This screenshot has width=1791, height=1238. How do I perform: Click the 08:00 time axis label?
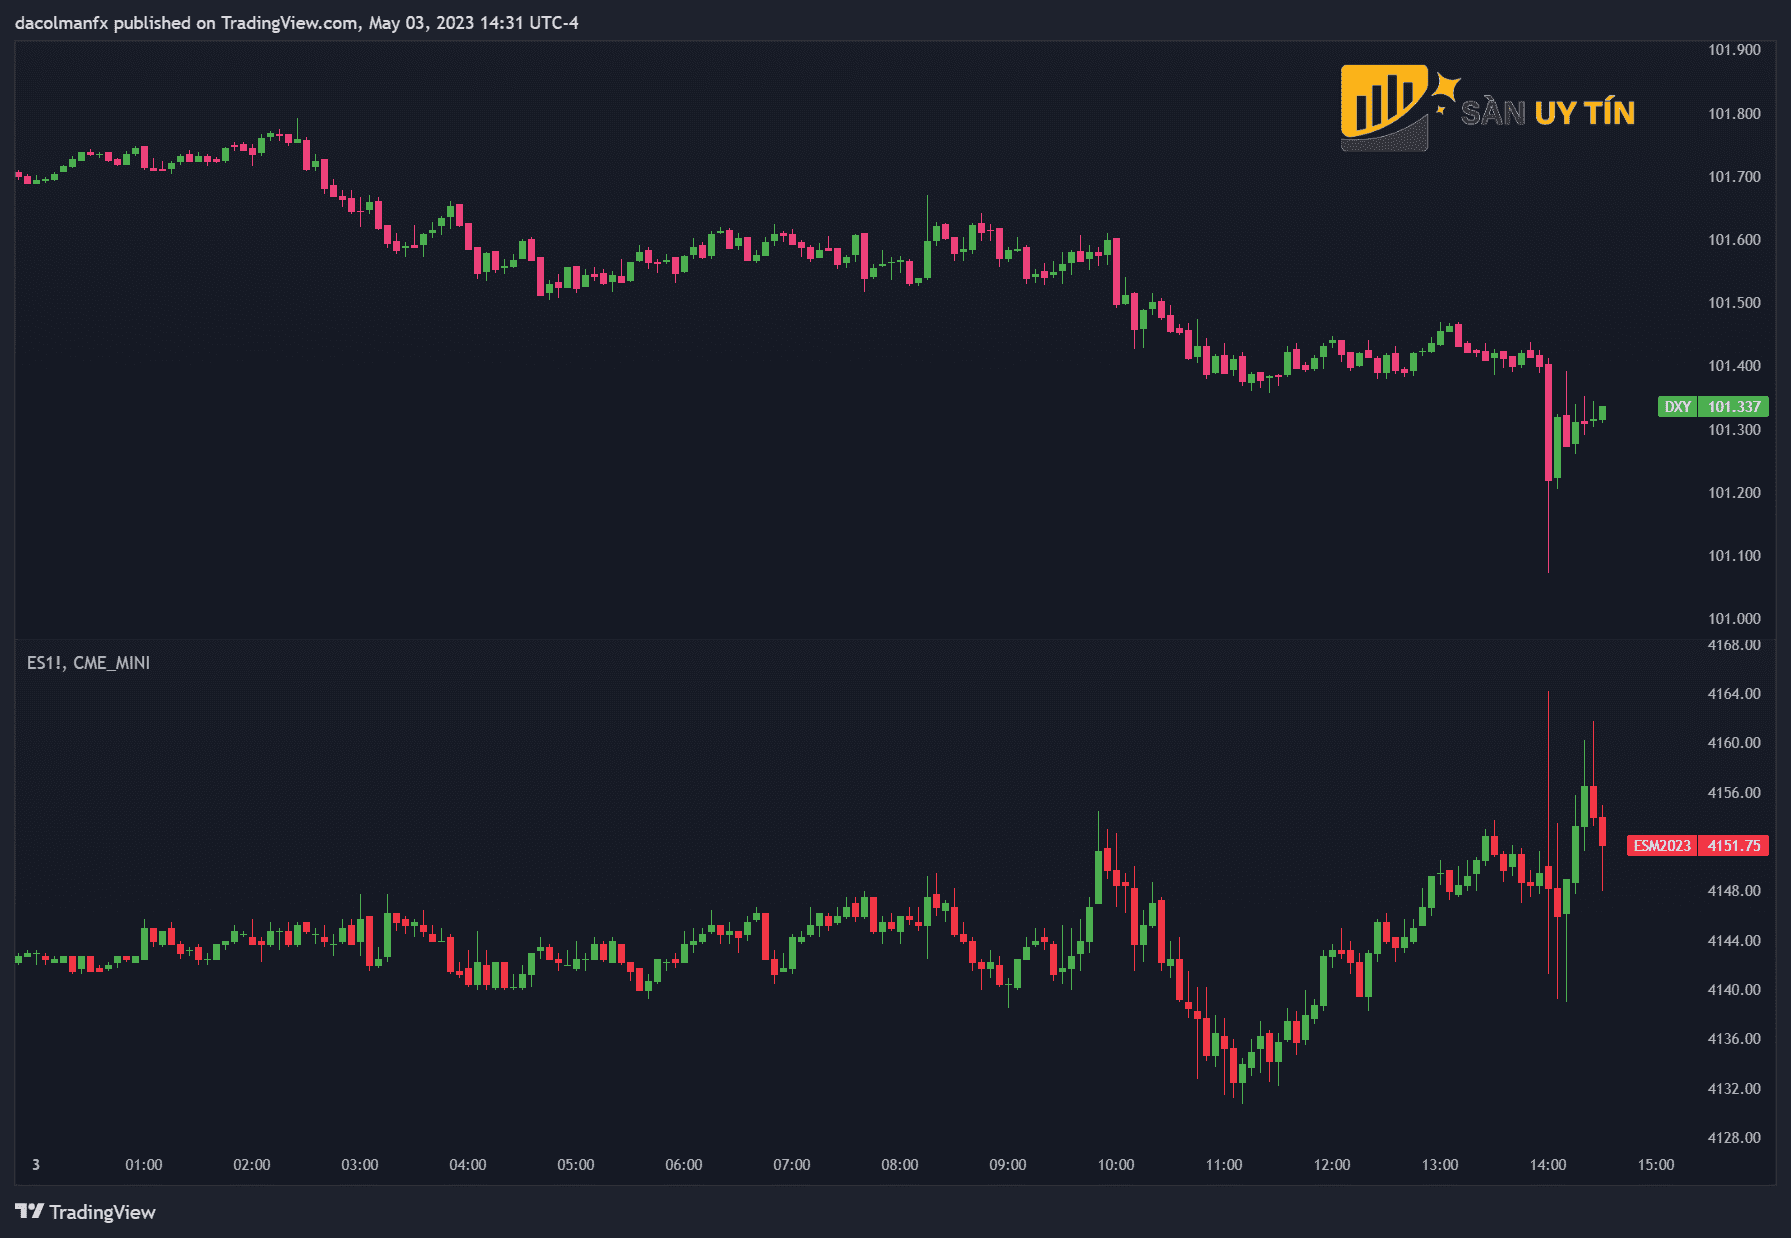point(900,1165)
